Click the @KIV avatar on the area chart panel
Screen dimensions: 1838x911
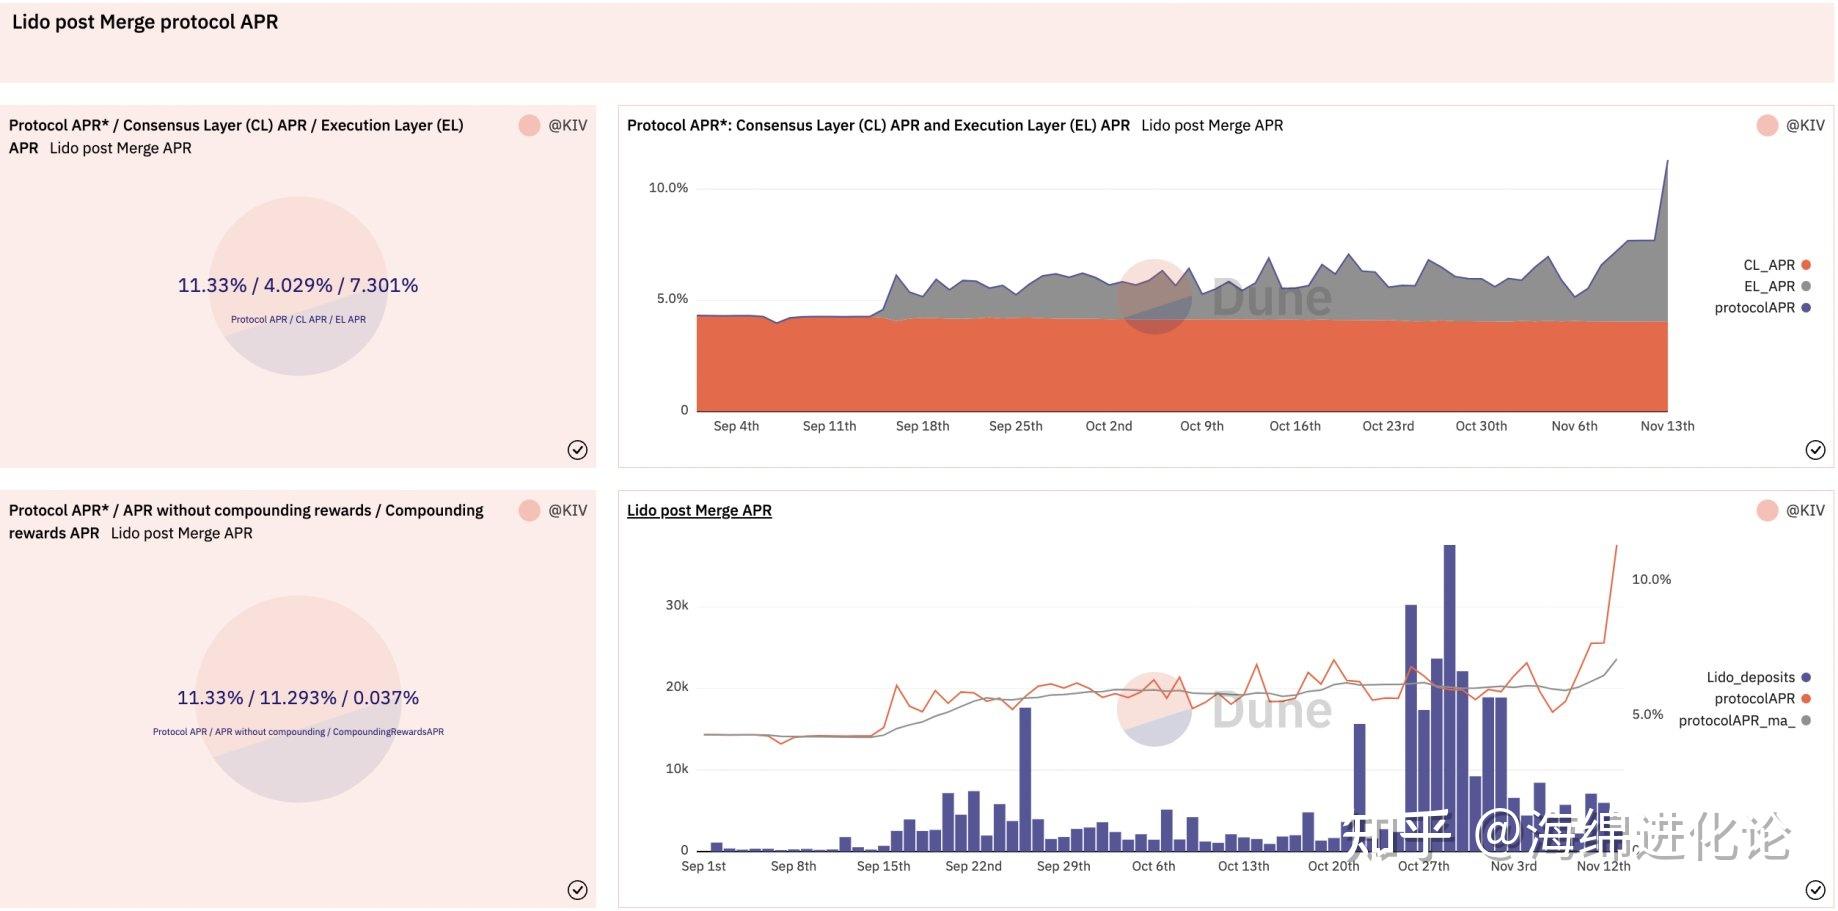click(1767, 125)
